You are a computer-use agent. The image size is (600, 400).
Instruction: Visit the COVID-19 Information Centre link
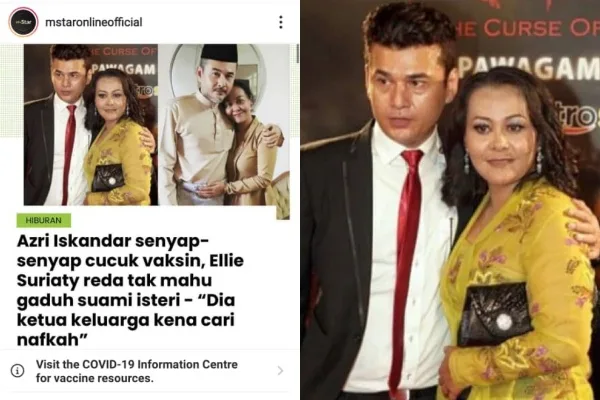[137, 364]
